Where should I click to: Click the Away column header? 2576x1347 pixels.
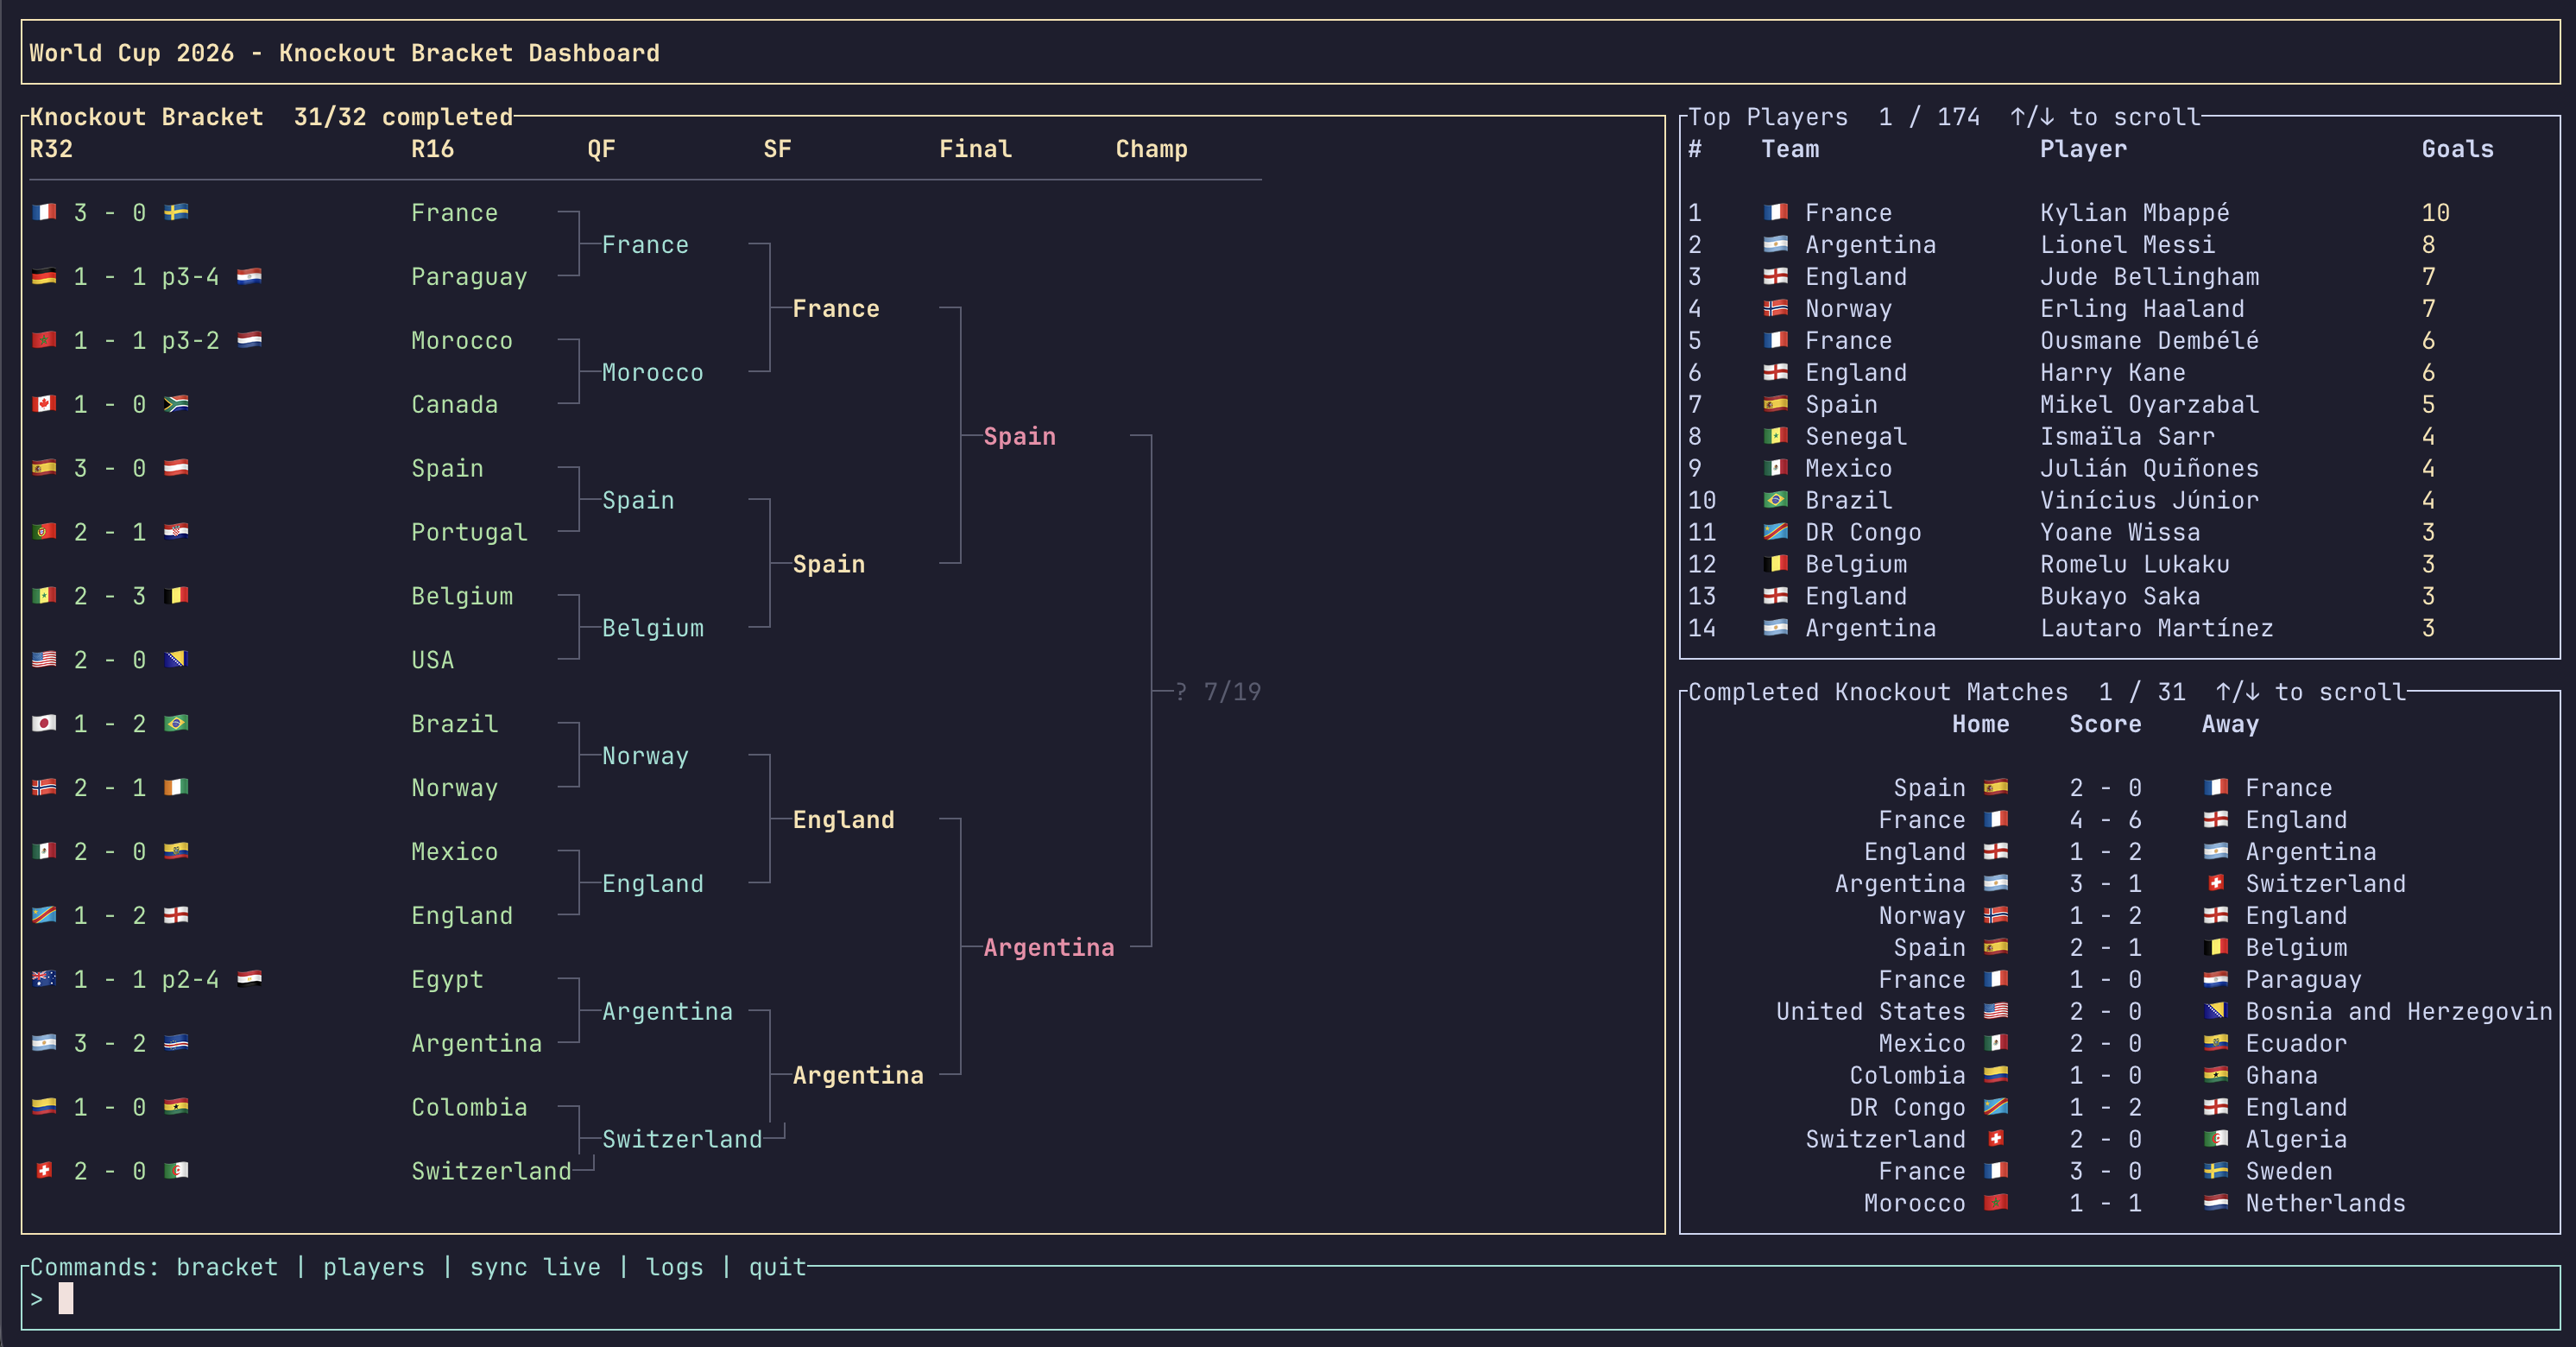[x=2230, y=724]
